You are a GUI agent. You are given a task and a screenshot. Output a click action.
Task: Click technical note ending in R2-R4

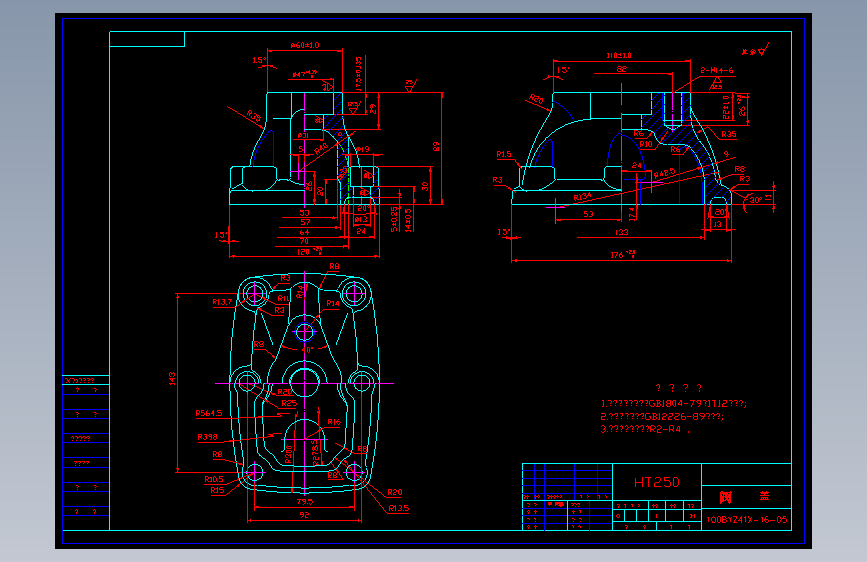(x=645, y=429)
